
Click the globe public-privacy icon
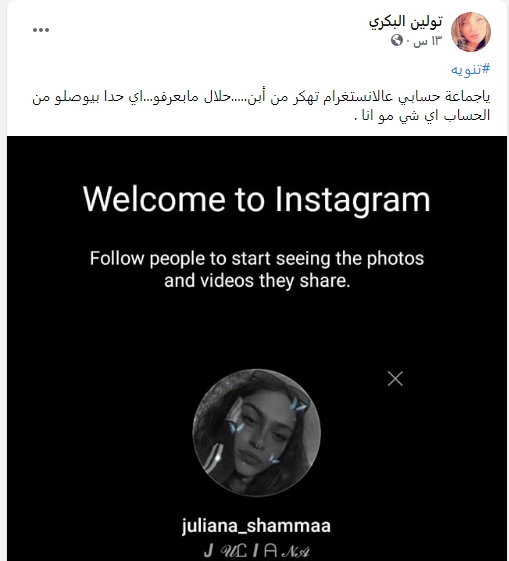pos(397,40)
